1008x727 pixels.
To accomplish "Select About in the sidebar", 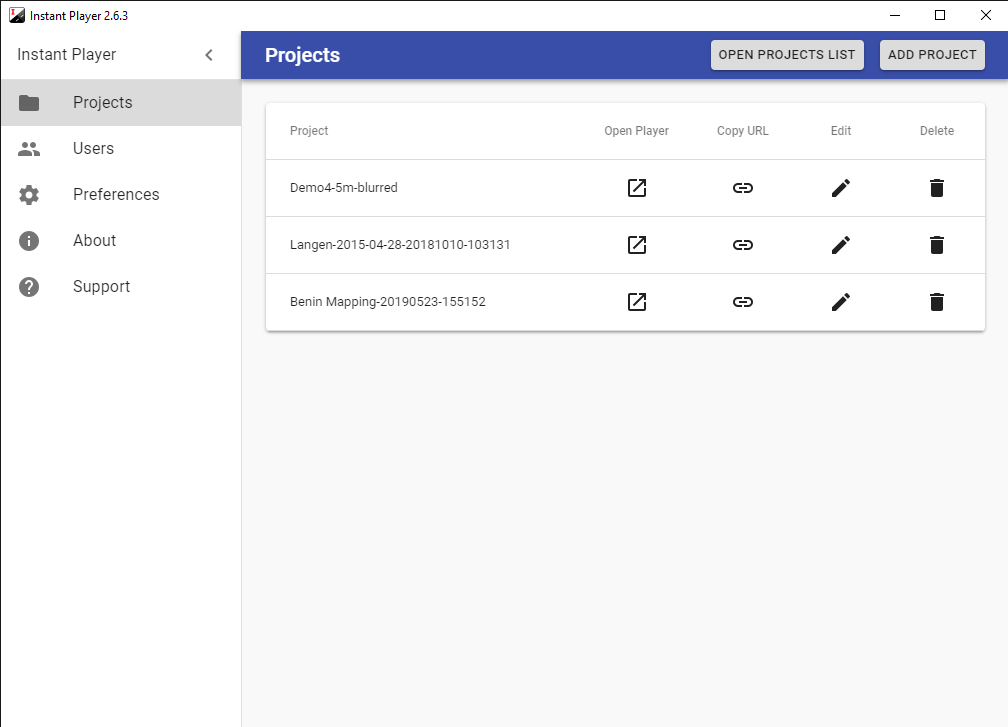I will click(121, 240).
